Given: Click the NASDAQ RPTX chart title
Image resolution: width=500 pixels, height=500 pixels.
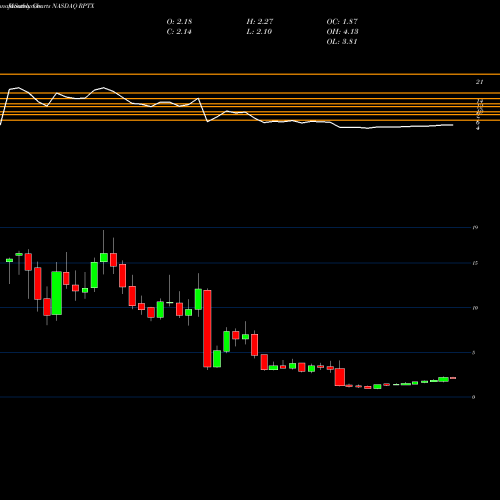Looking at the screenshot, I should [x=47, y=6].
